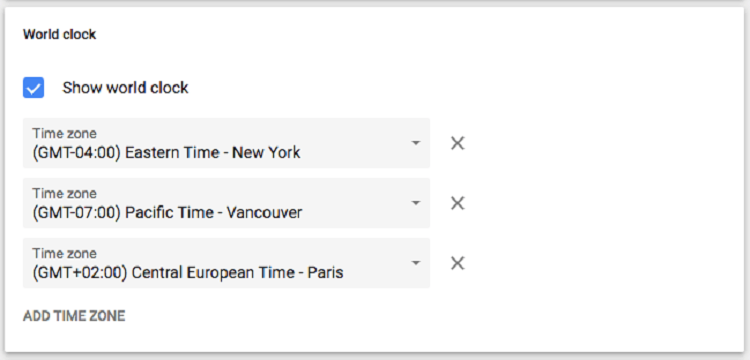Select the '(GMT+02:00)' offset text
Screen dimensions: 750x360
point(80,273)
